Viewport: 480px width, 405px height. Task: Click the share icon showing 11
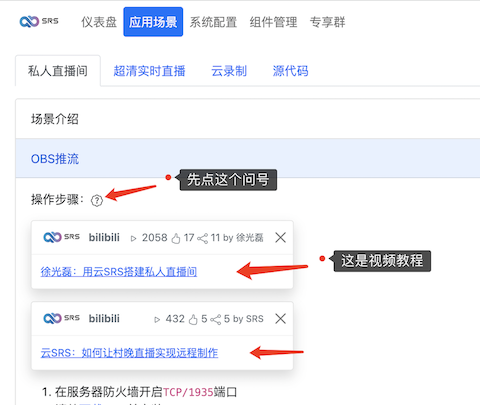(x=202, y=238)
